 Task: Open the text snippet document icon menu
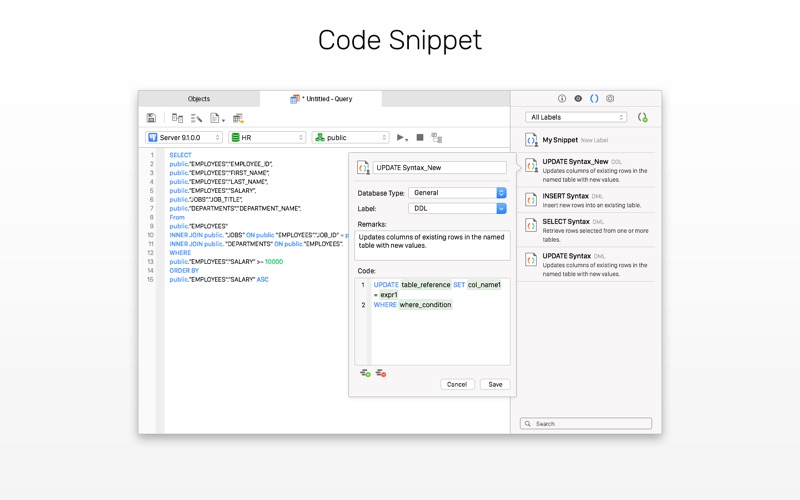(x=216, y=118)
